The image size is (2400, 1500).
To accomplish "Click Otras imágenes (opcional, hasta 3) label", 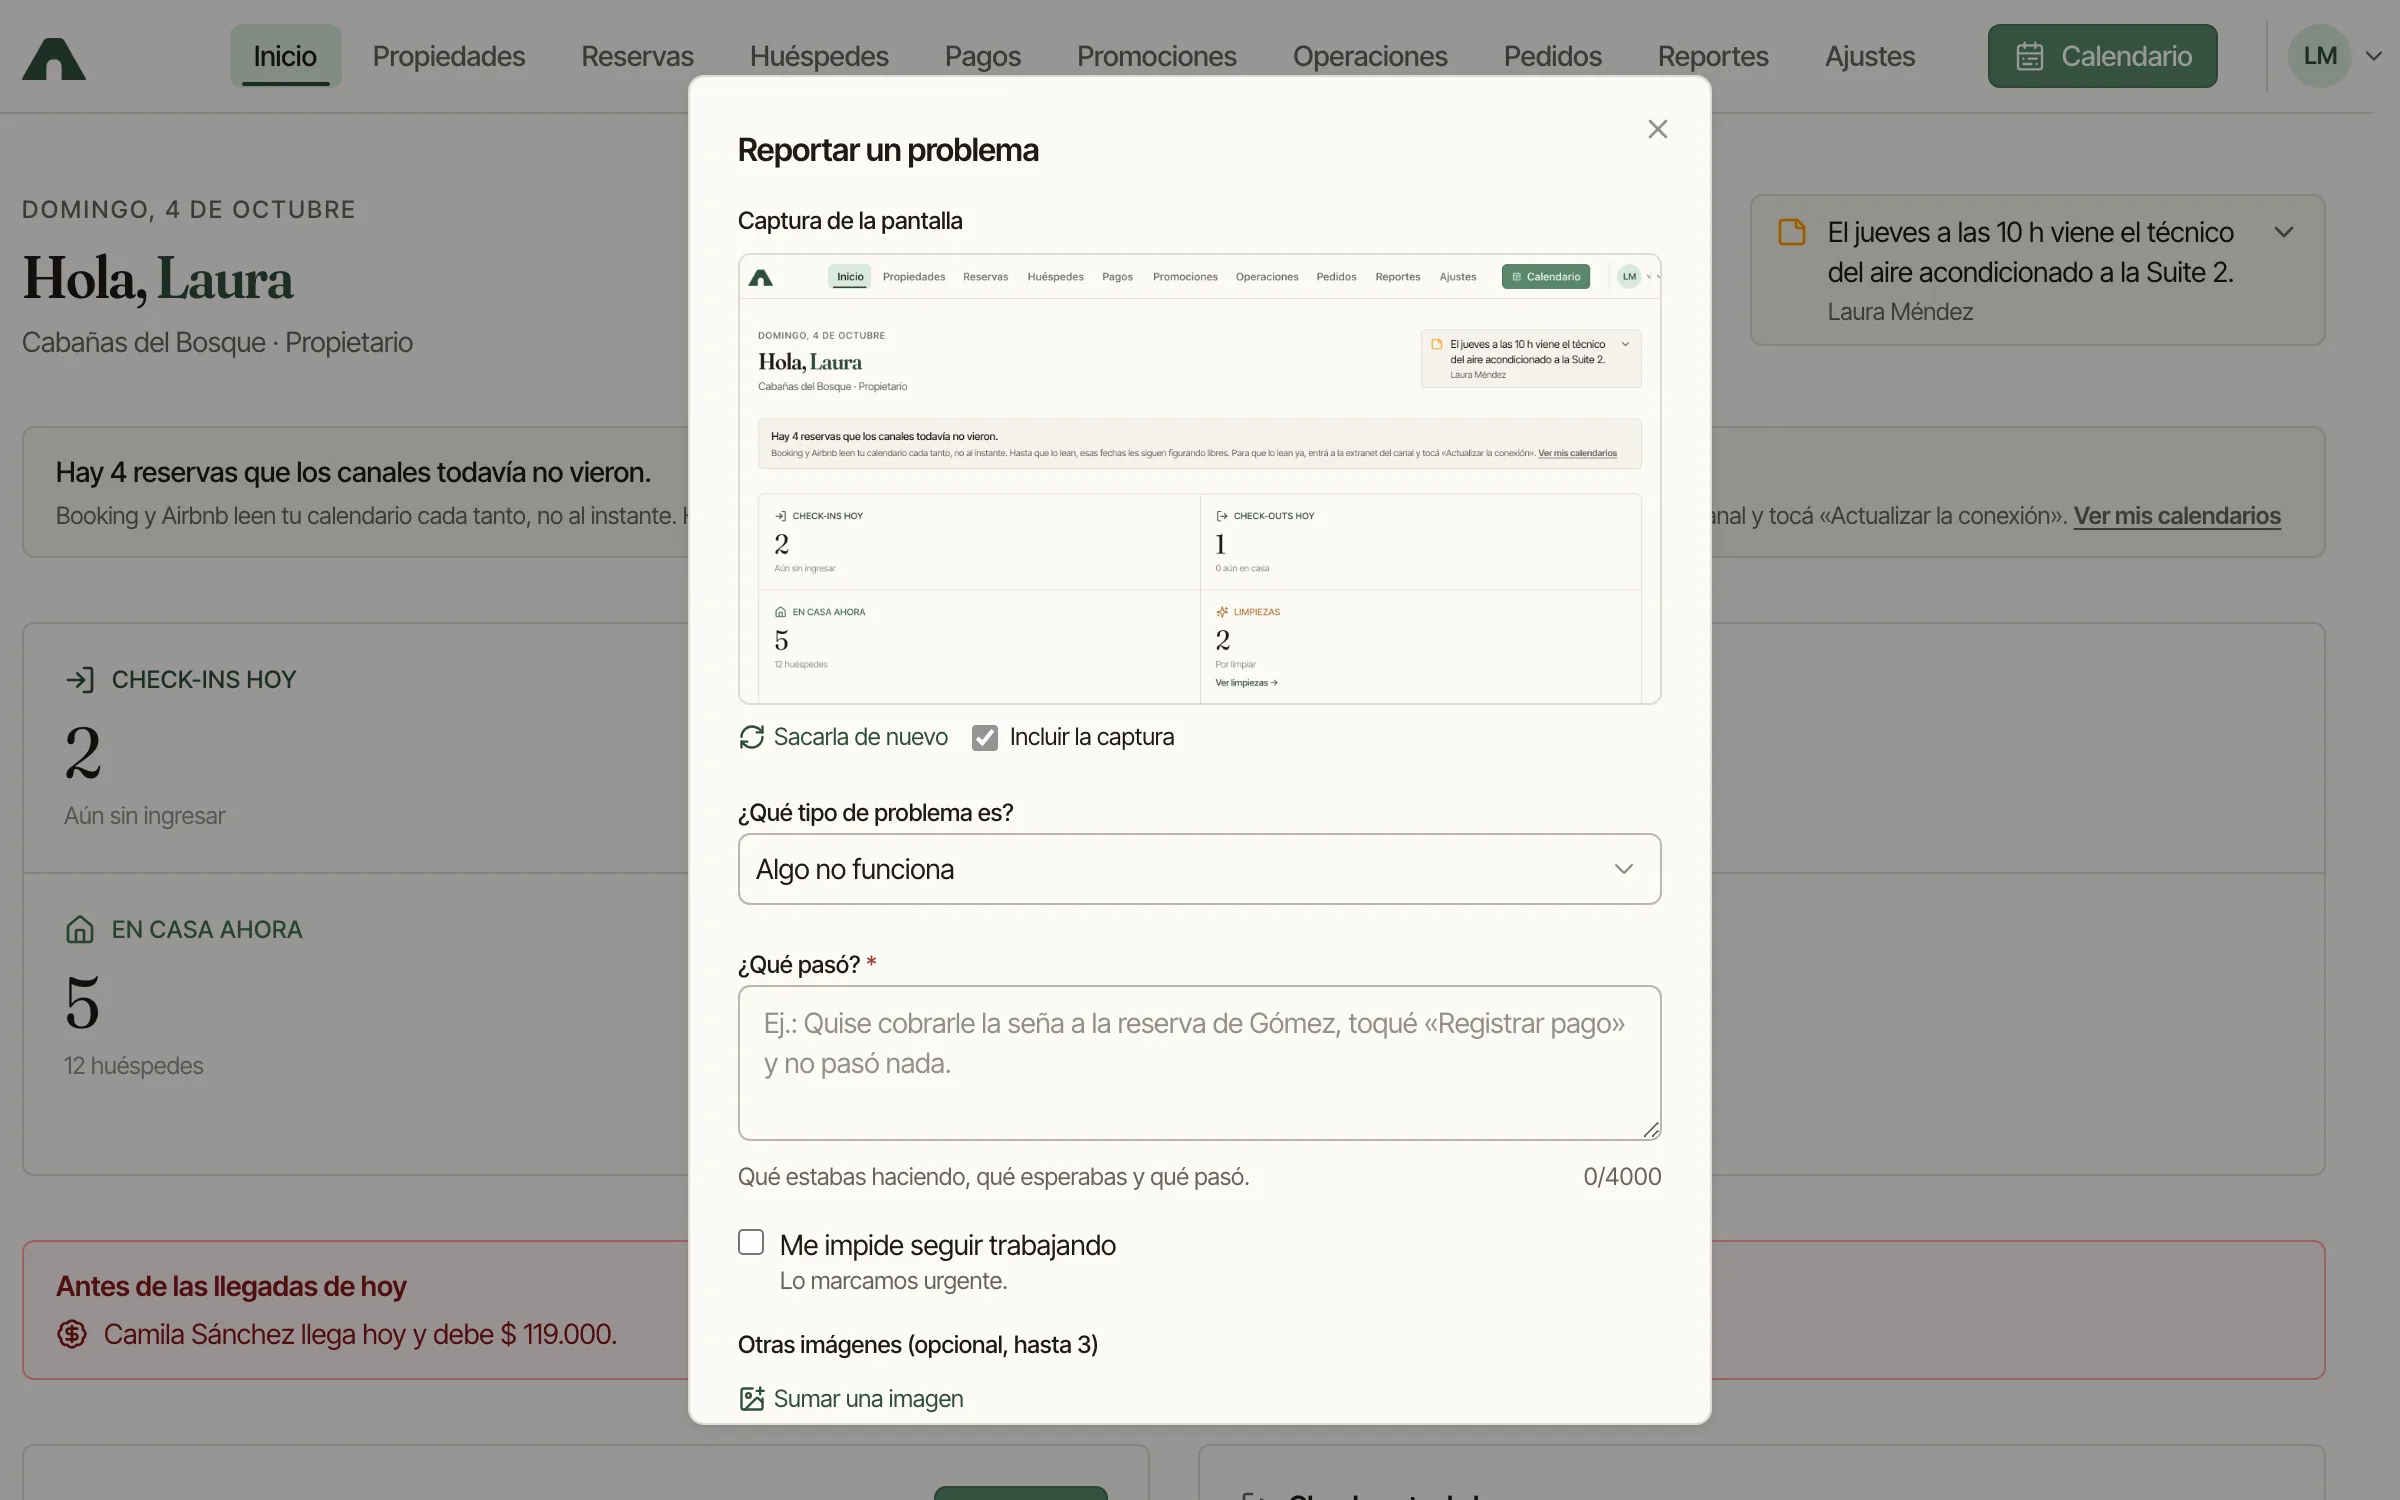I will tap(917, 1345).
